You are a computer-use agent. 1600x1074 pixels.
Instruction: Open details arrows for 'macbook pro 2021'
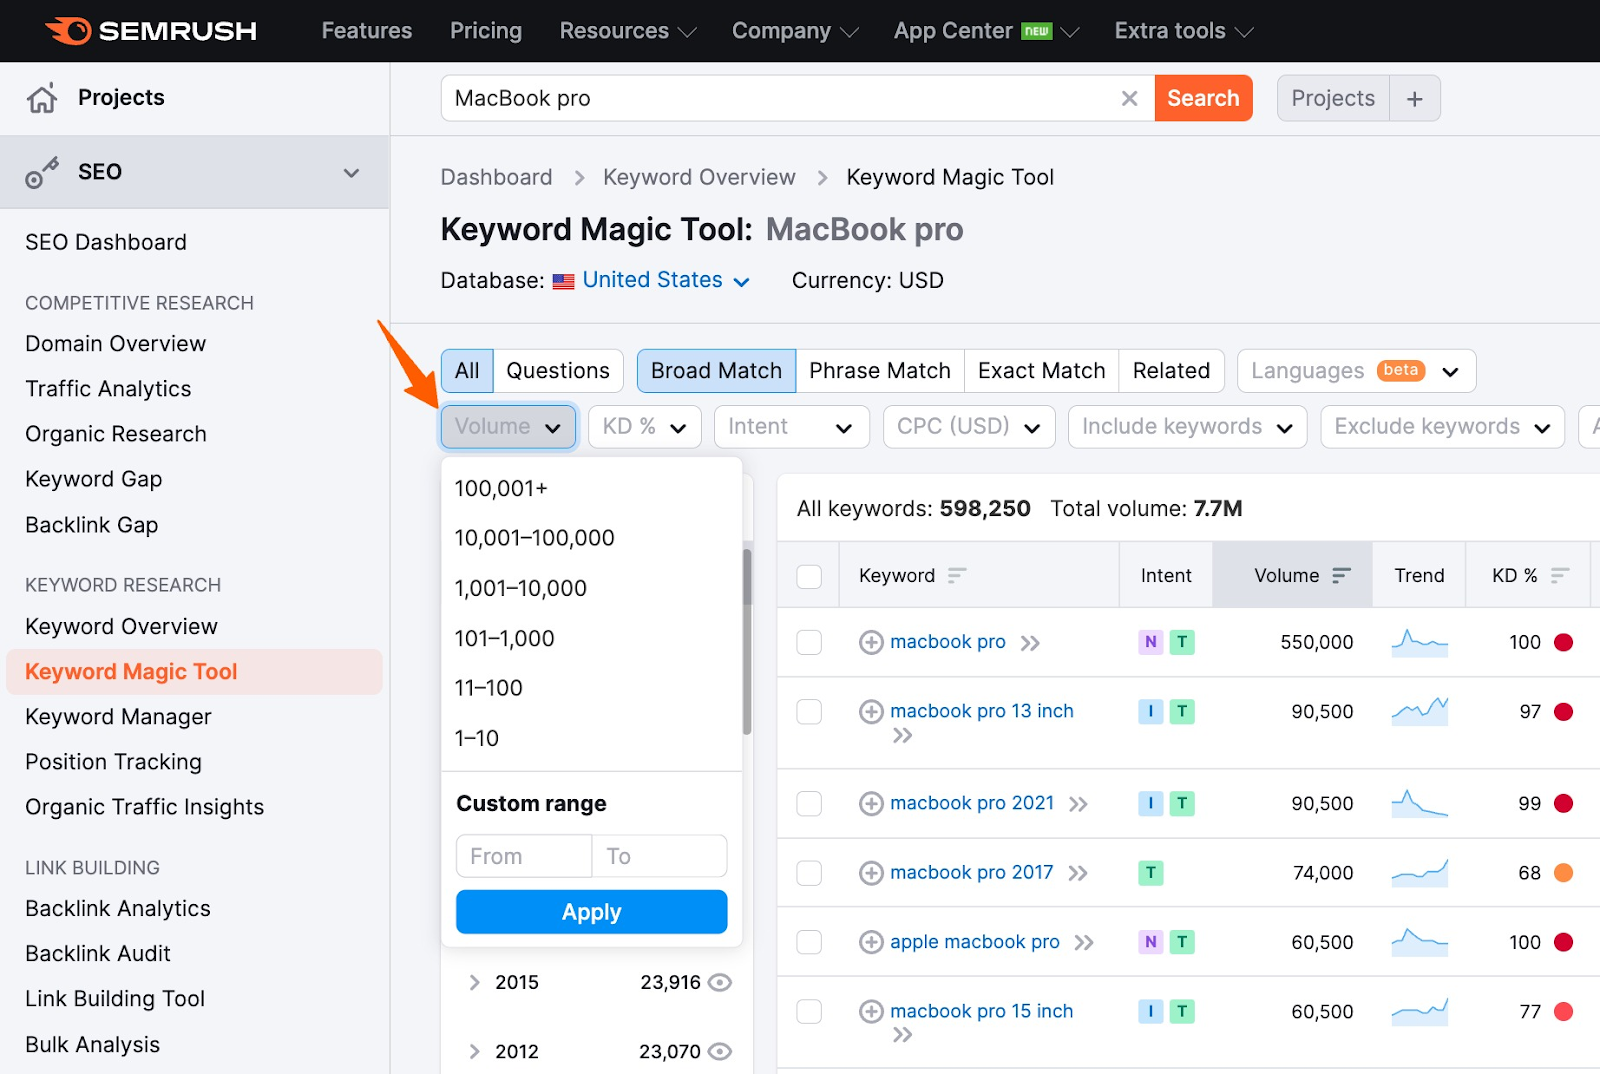[x=1078, y=804]
